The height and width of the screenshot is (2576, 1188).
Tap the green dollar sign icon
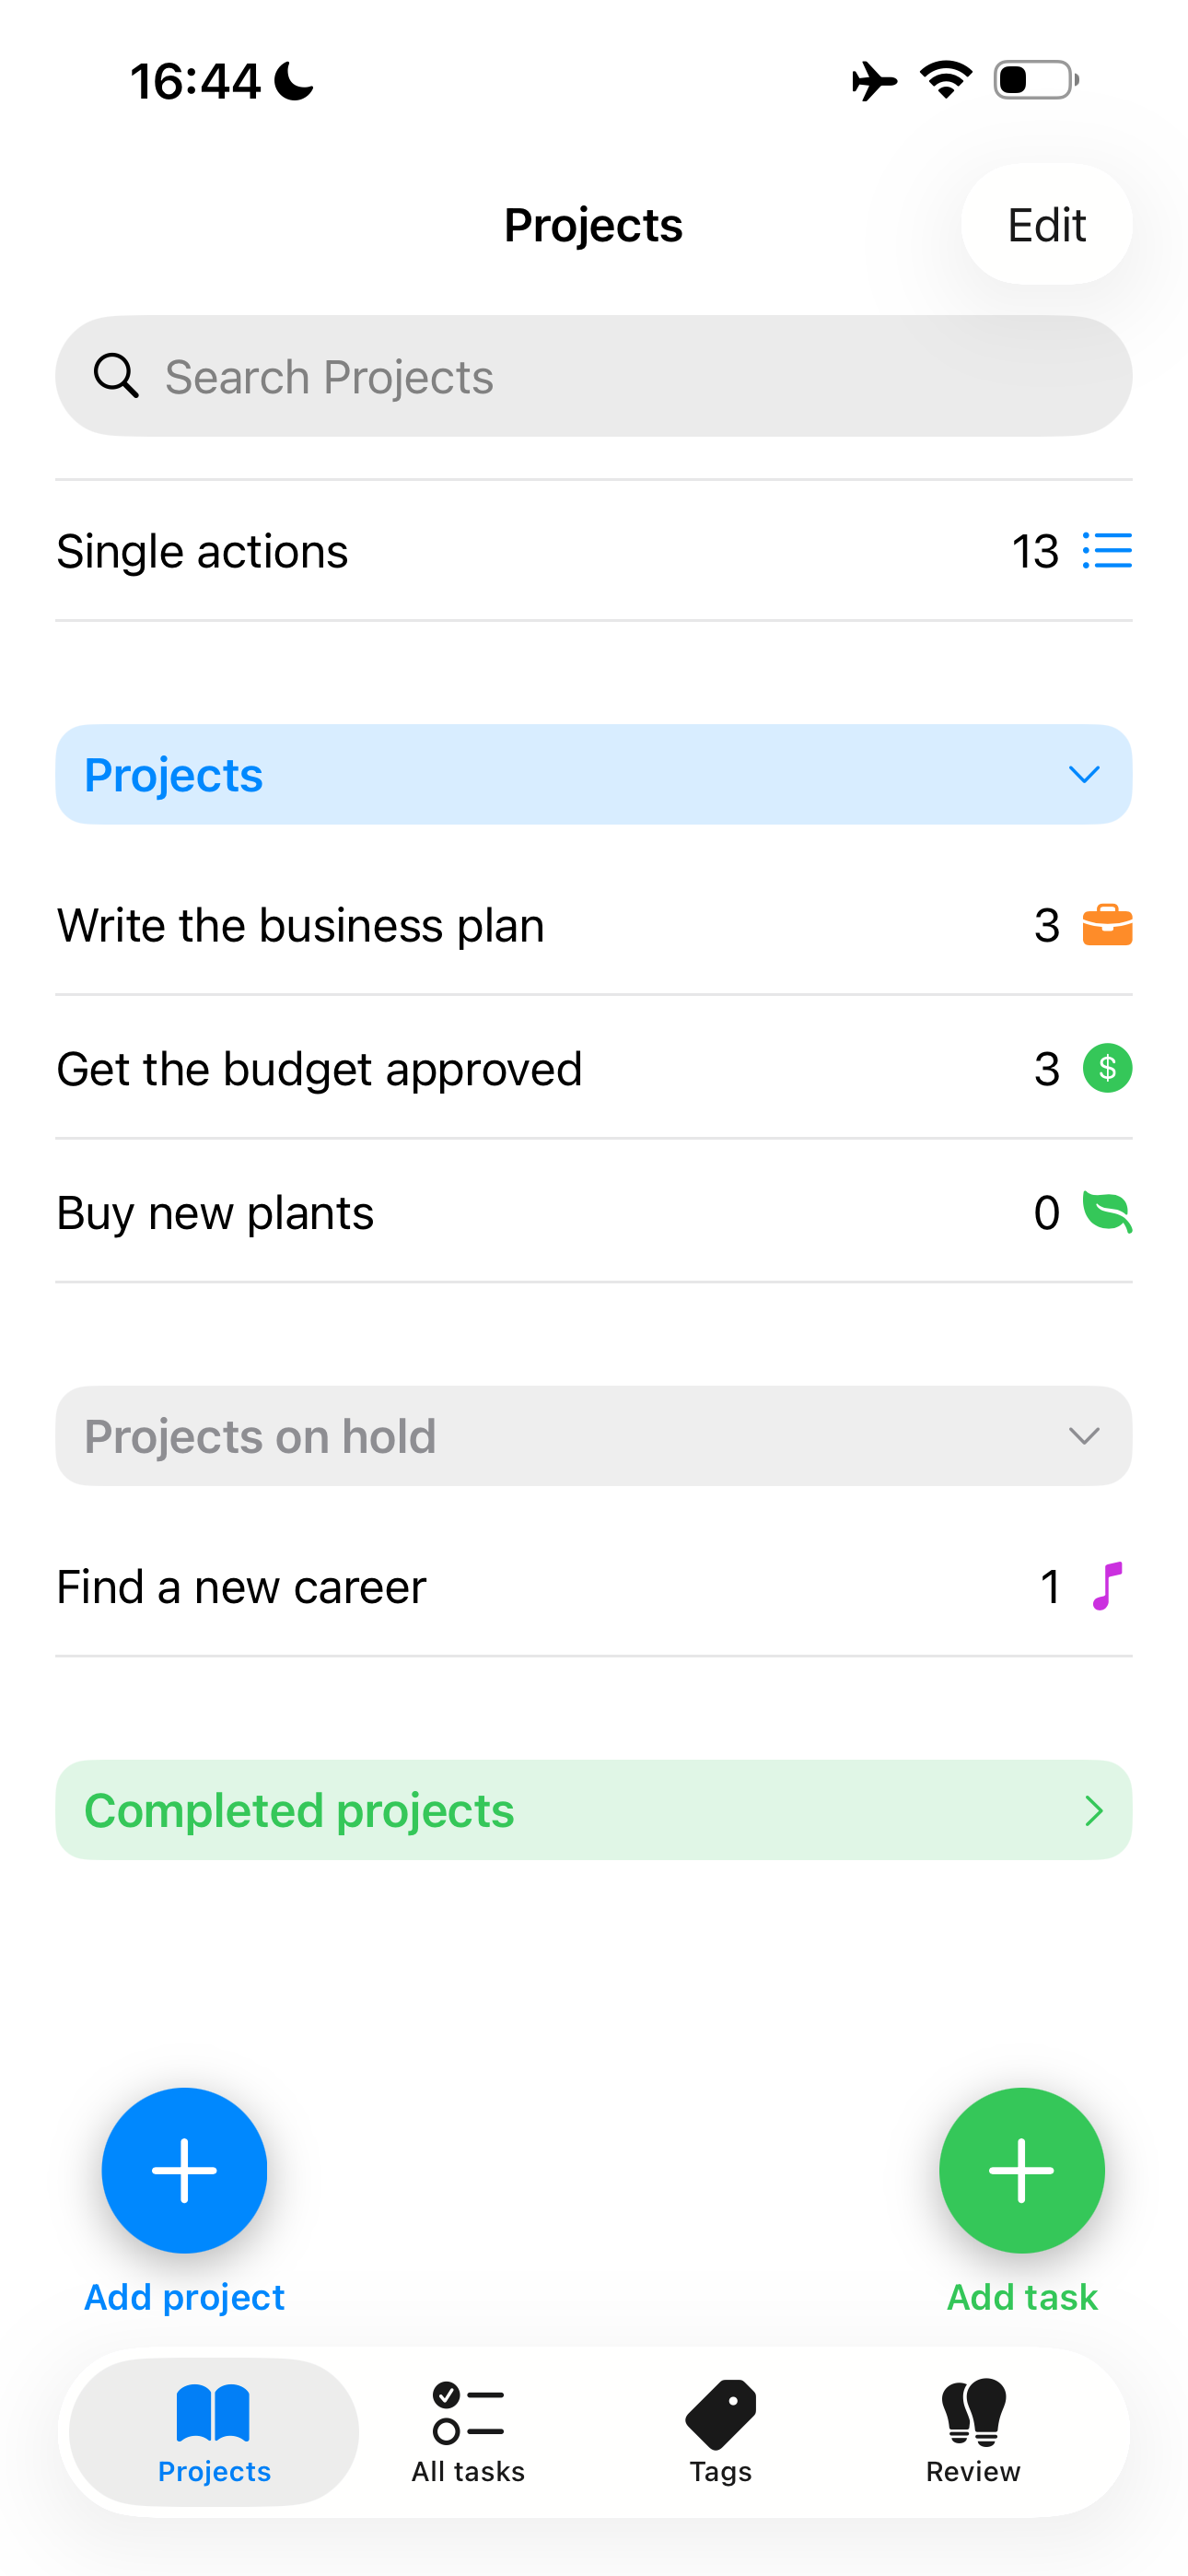[x=1107, y=1068]
